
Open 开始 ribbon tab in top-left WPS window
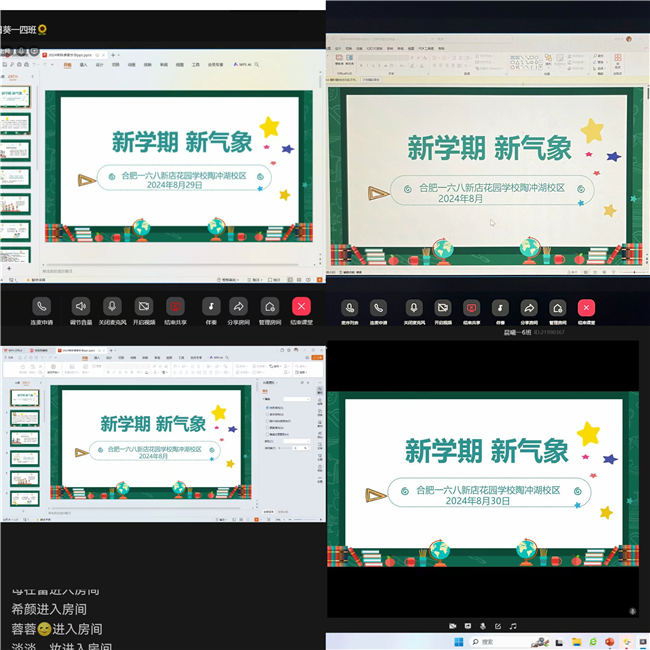pos(67,65)
